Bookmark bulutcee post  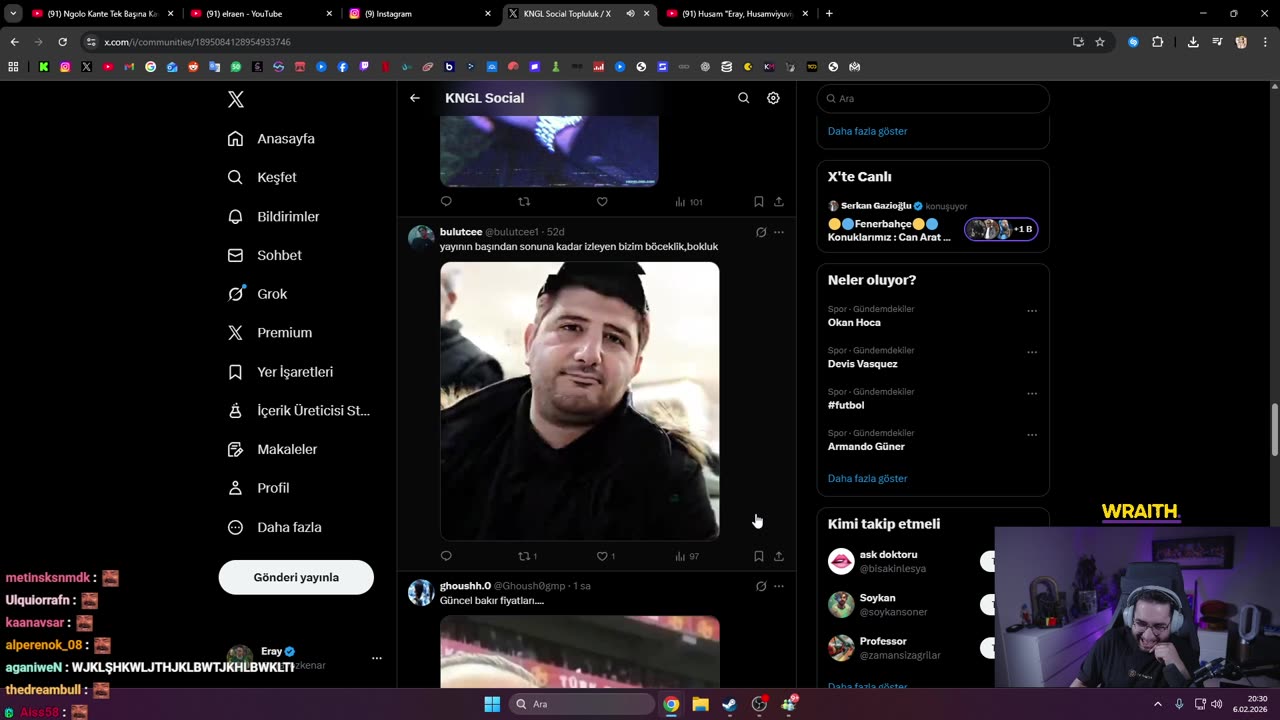click(758, 556)
